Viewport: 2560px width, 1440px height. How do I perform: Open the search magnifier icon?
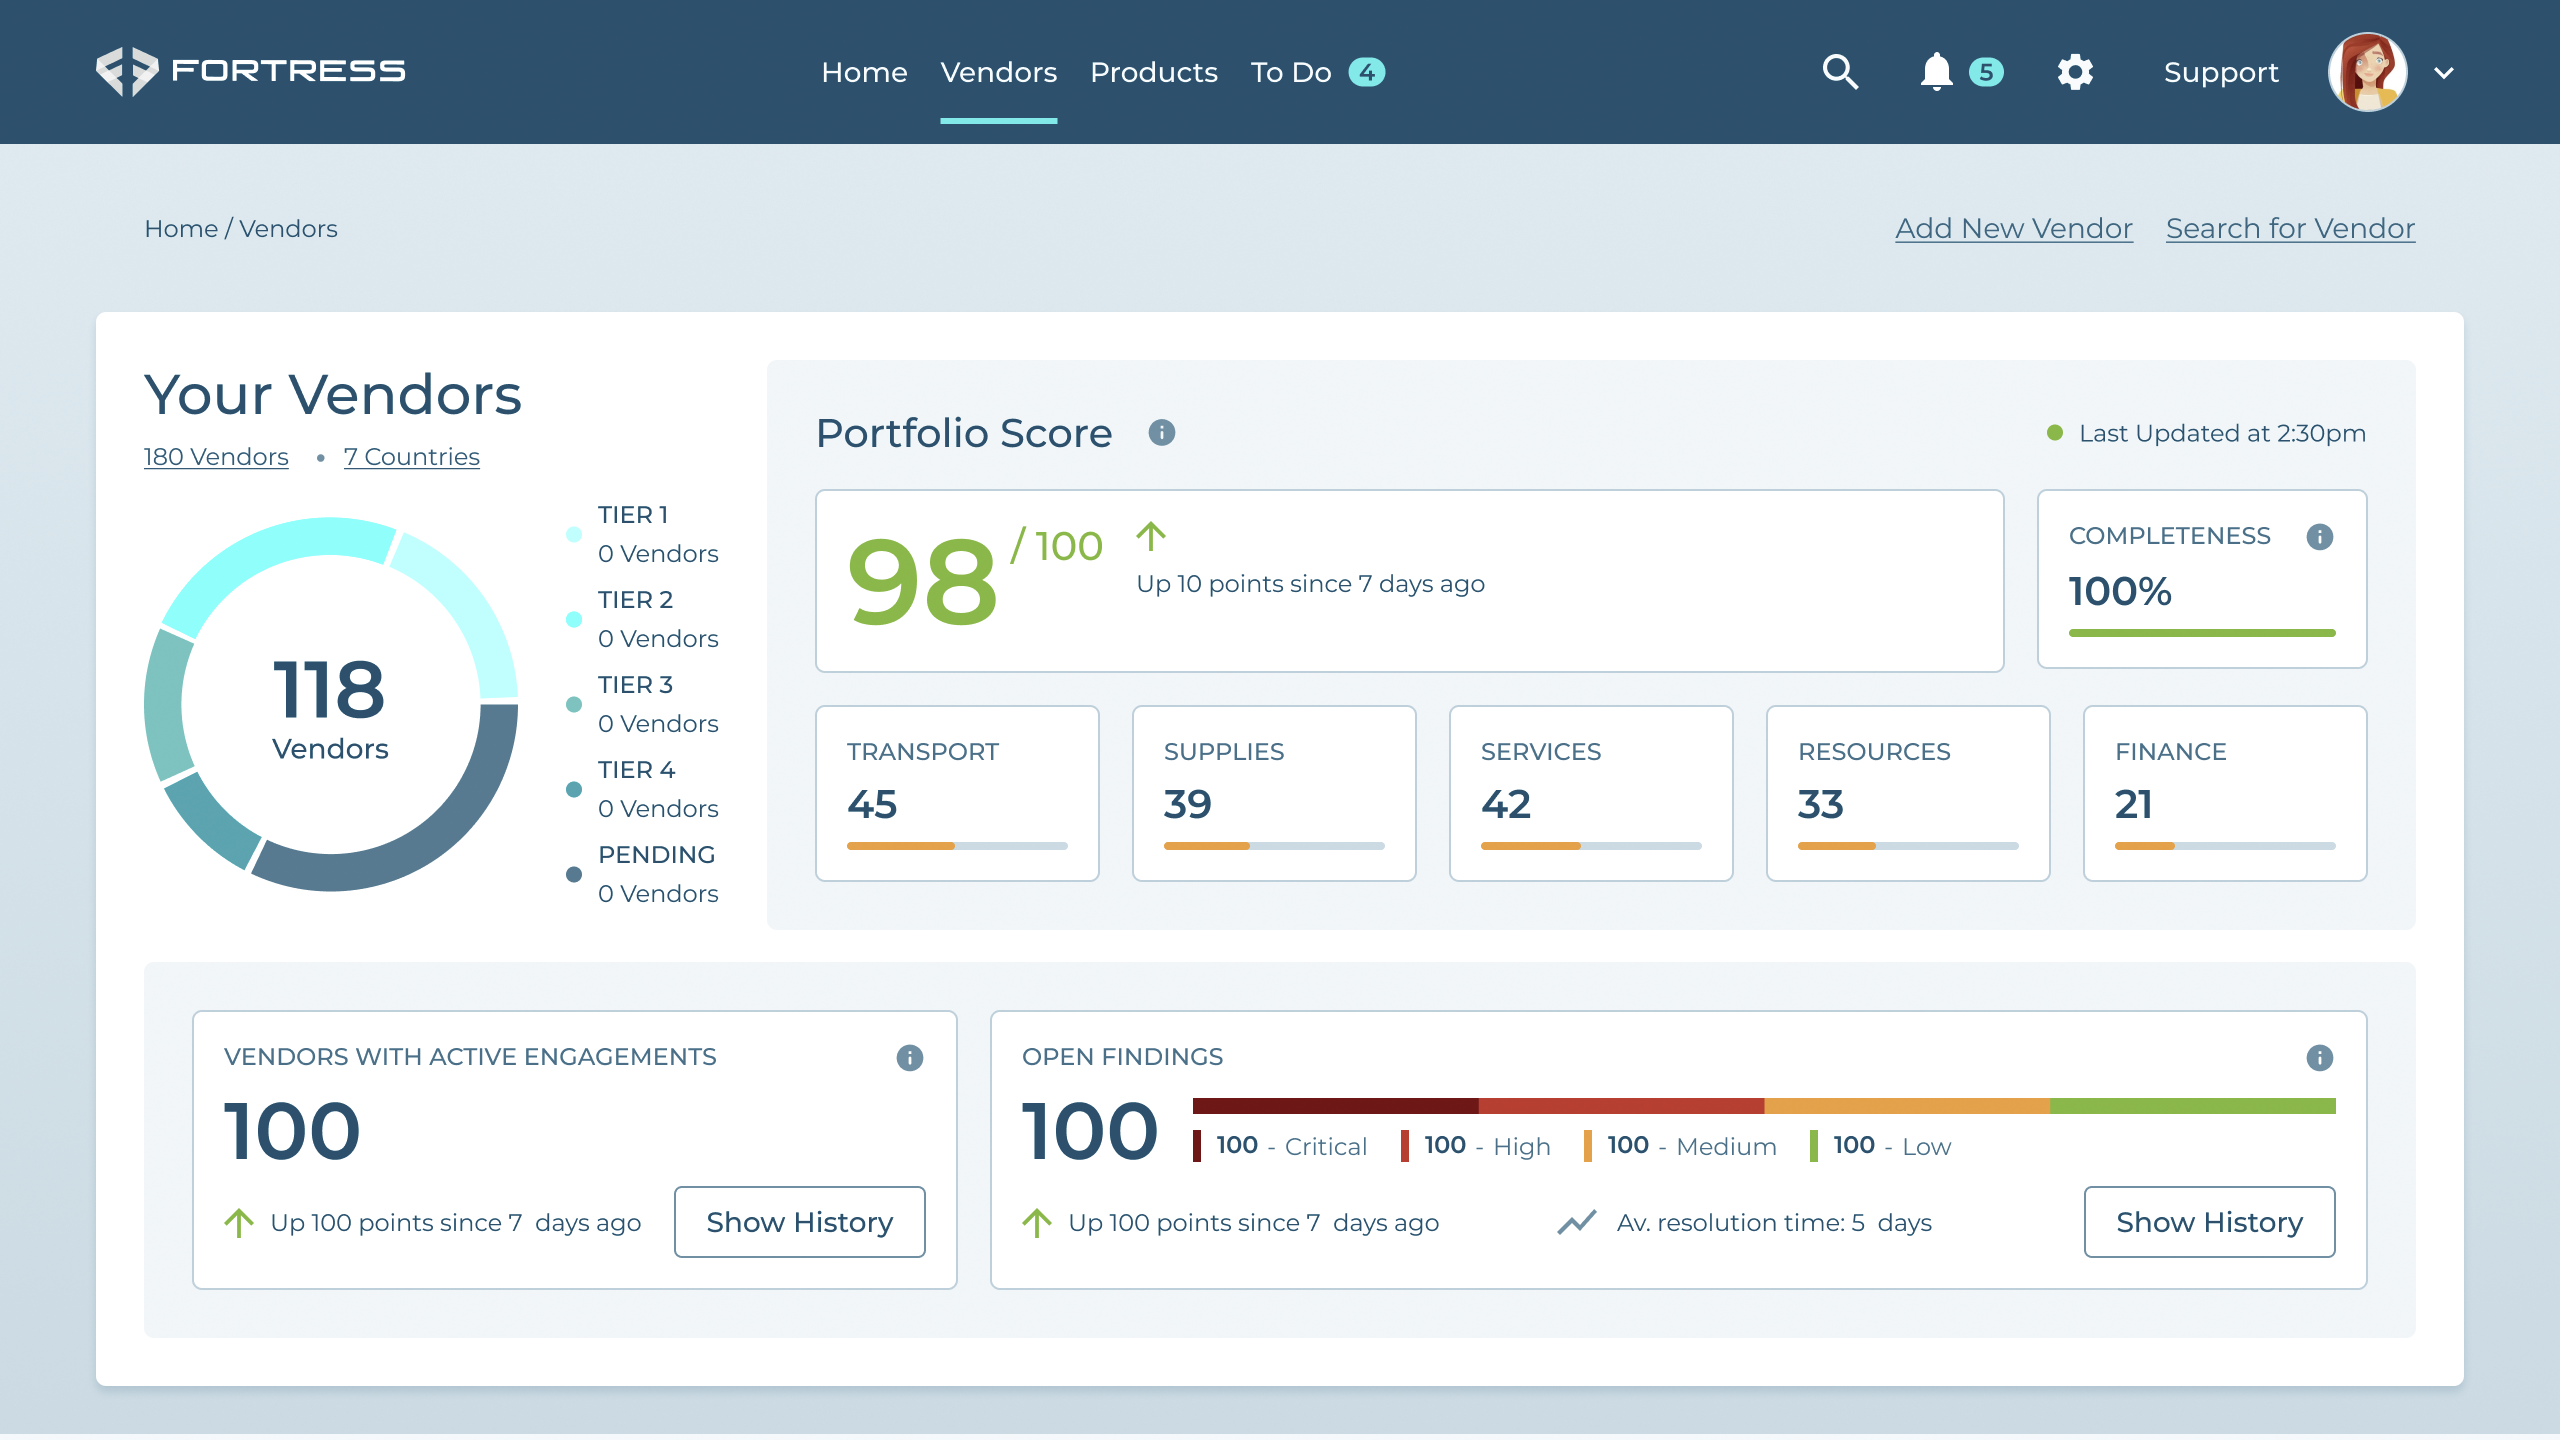pyautogui.click(x=1840, y=72)
